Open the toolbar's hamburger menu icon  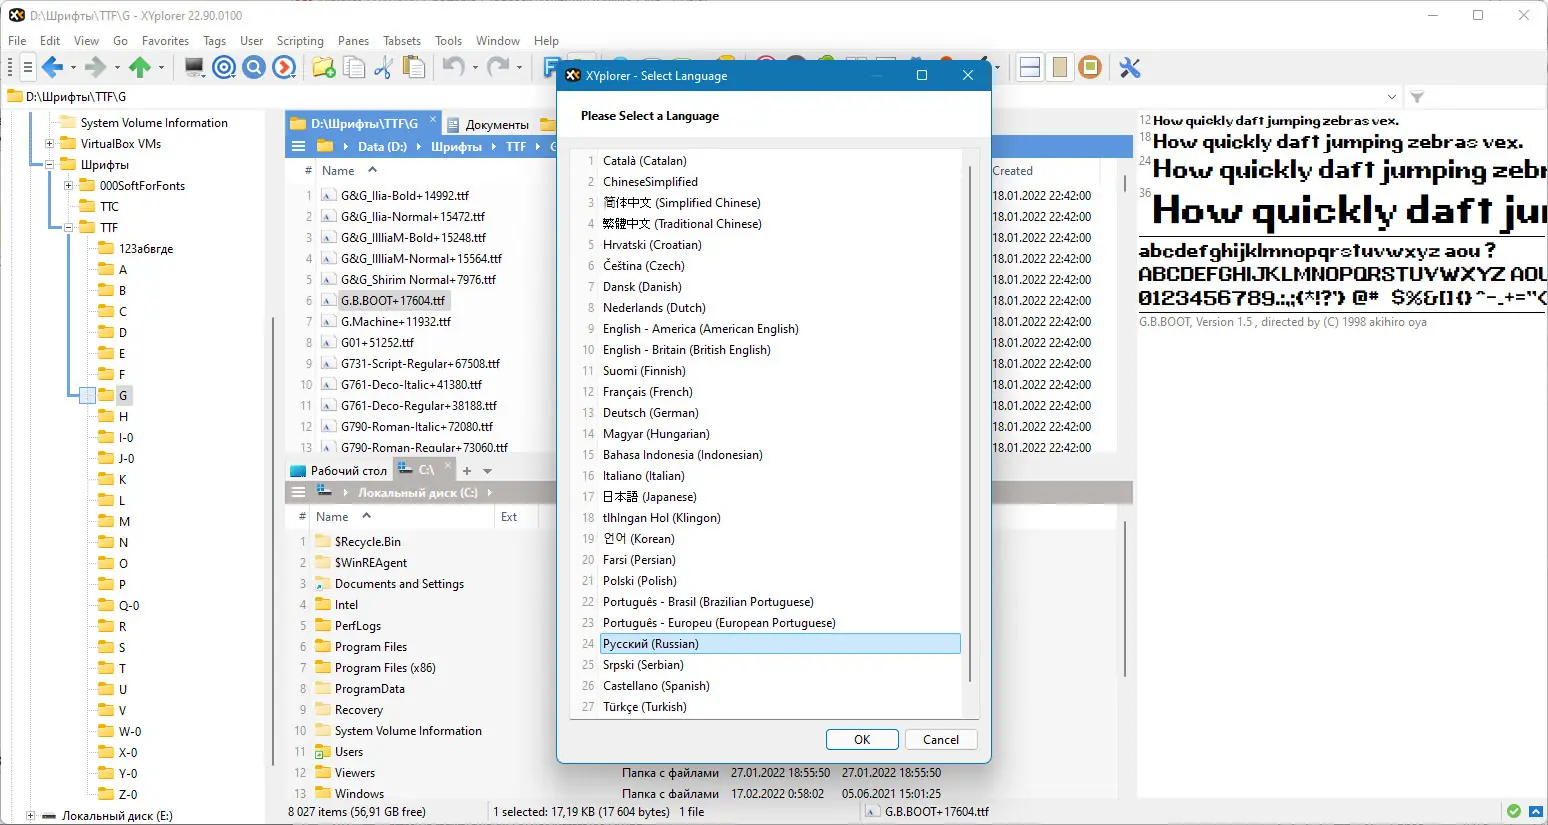pos(27,67)
